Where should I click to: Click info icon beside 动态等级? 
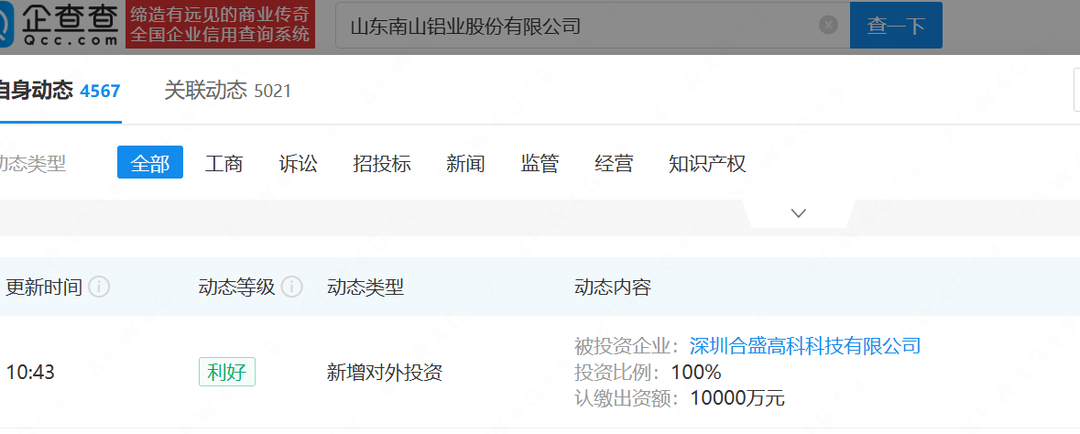tap(291, 287)
